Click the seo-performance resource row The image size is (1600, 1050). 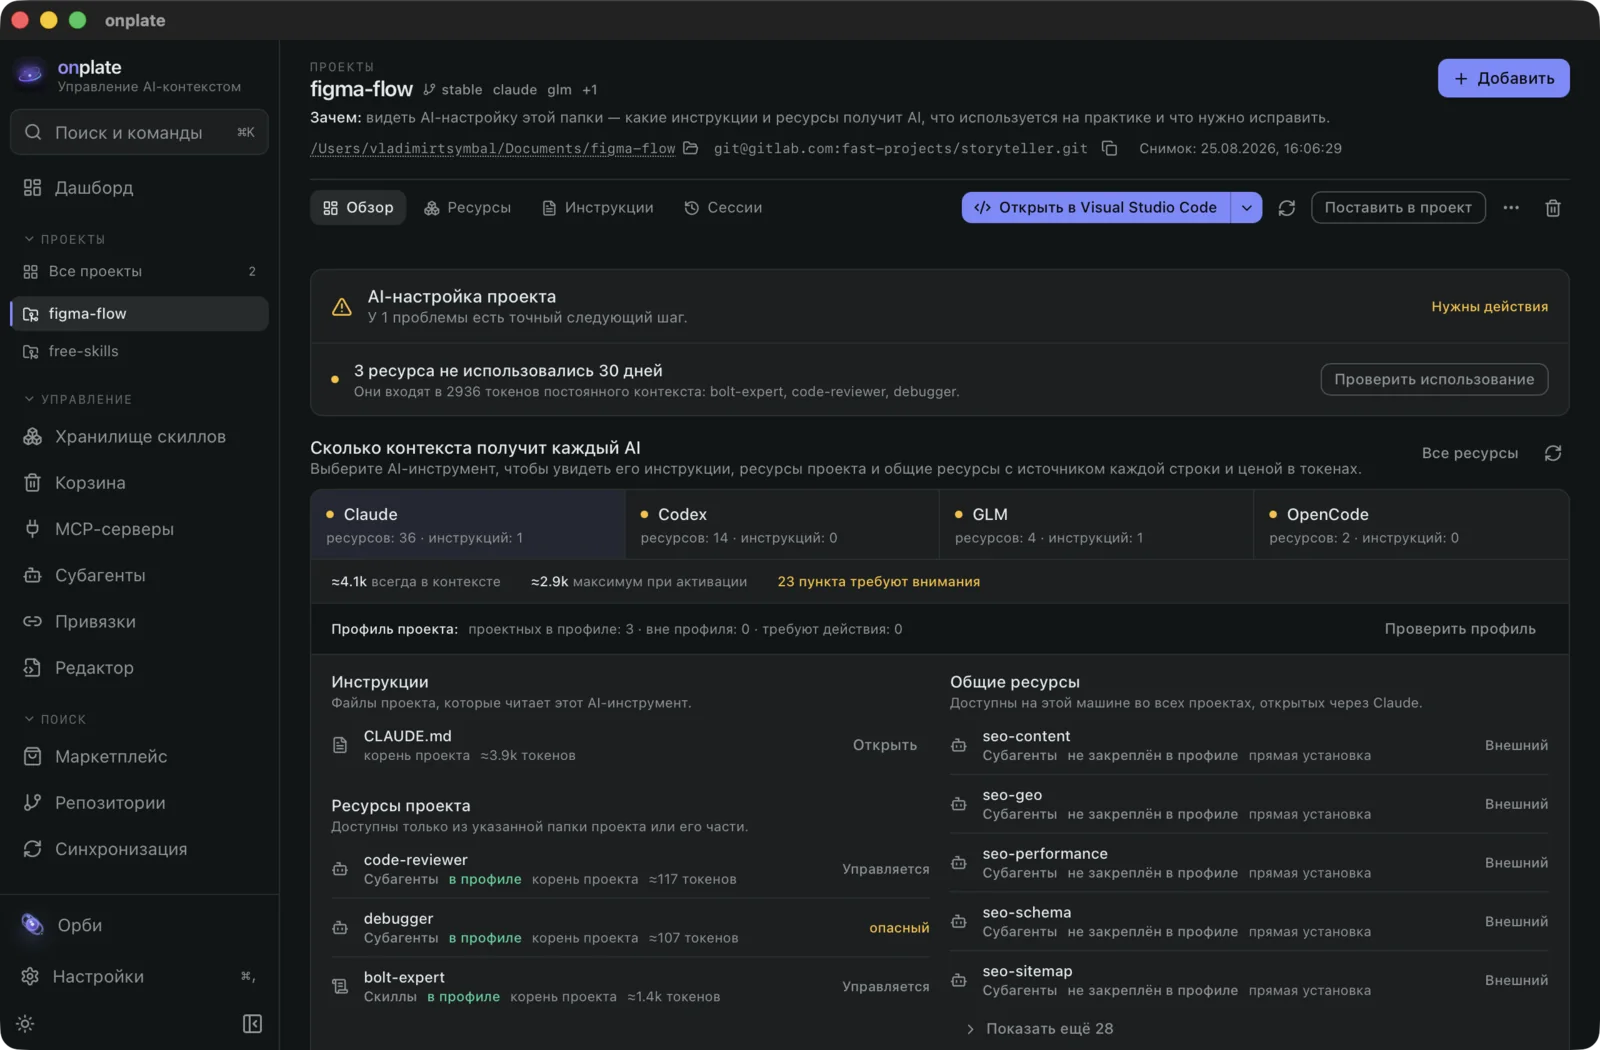[1249, 863]
